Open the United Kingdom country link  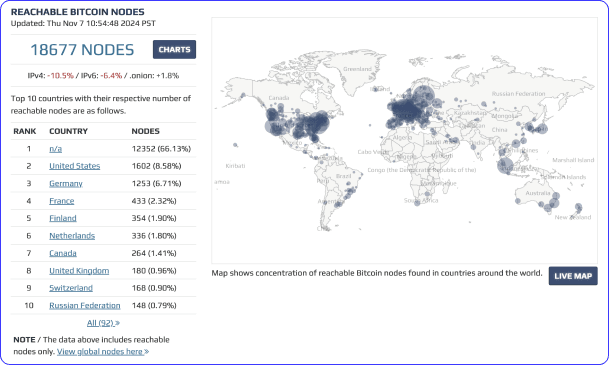[79, 271]
